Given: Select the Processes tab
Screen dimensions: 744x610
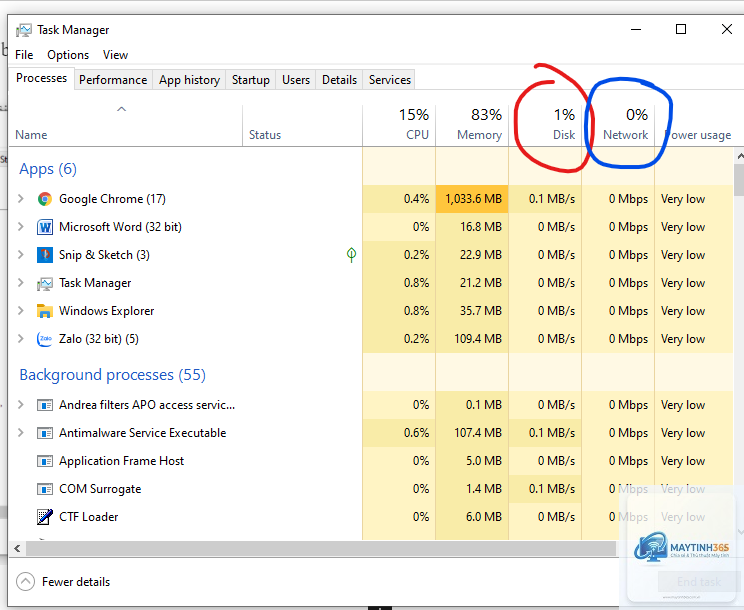Looking at the screenshot, I should 41,78.
